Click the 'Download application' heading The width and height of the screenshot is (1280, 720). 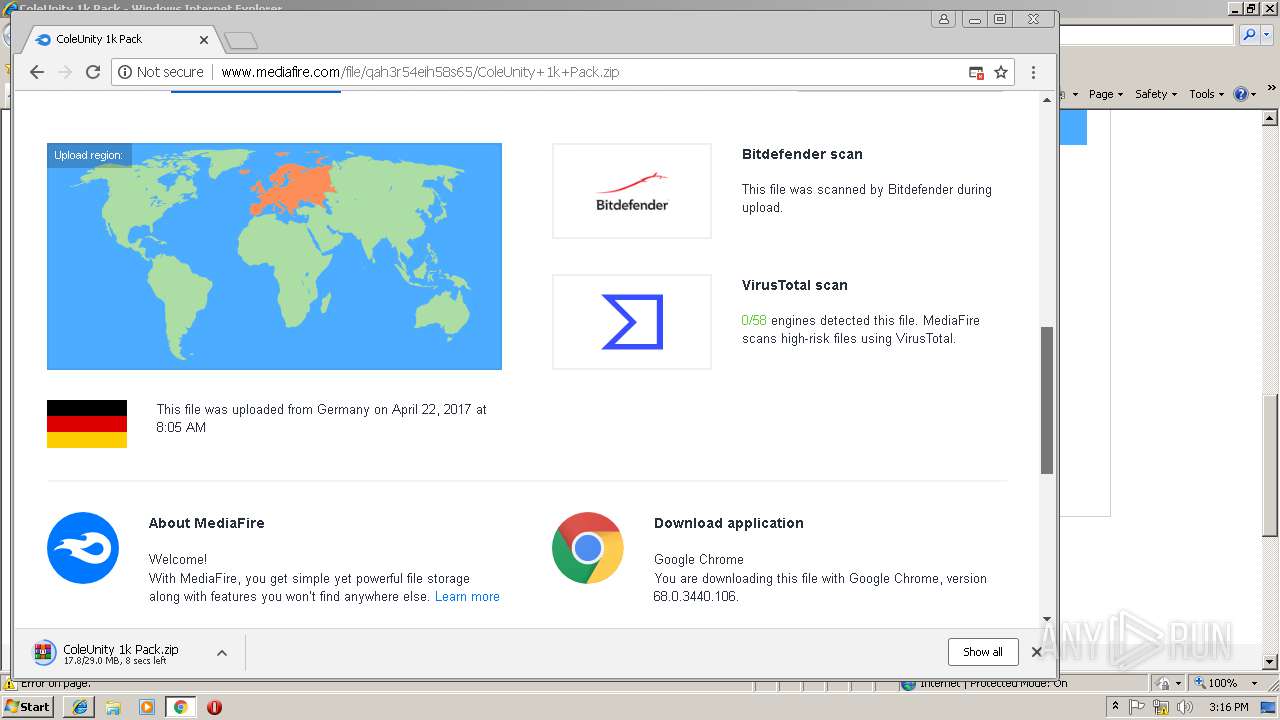729,523
